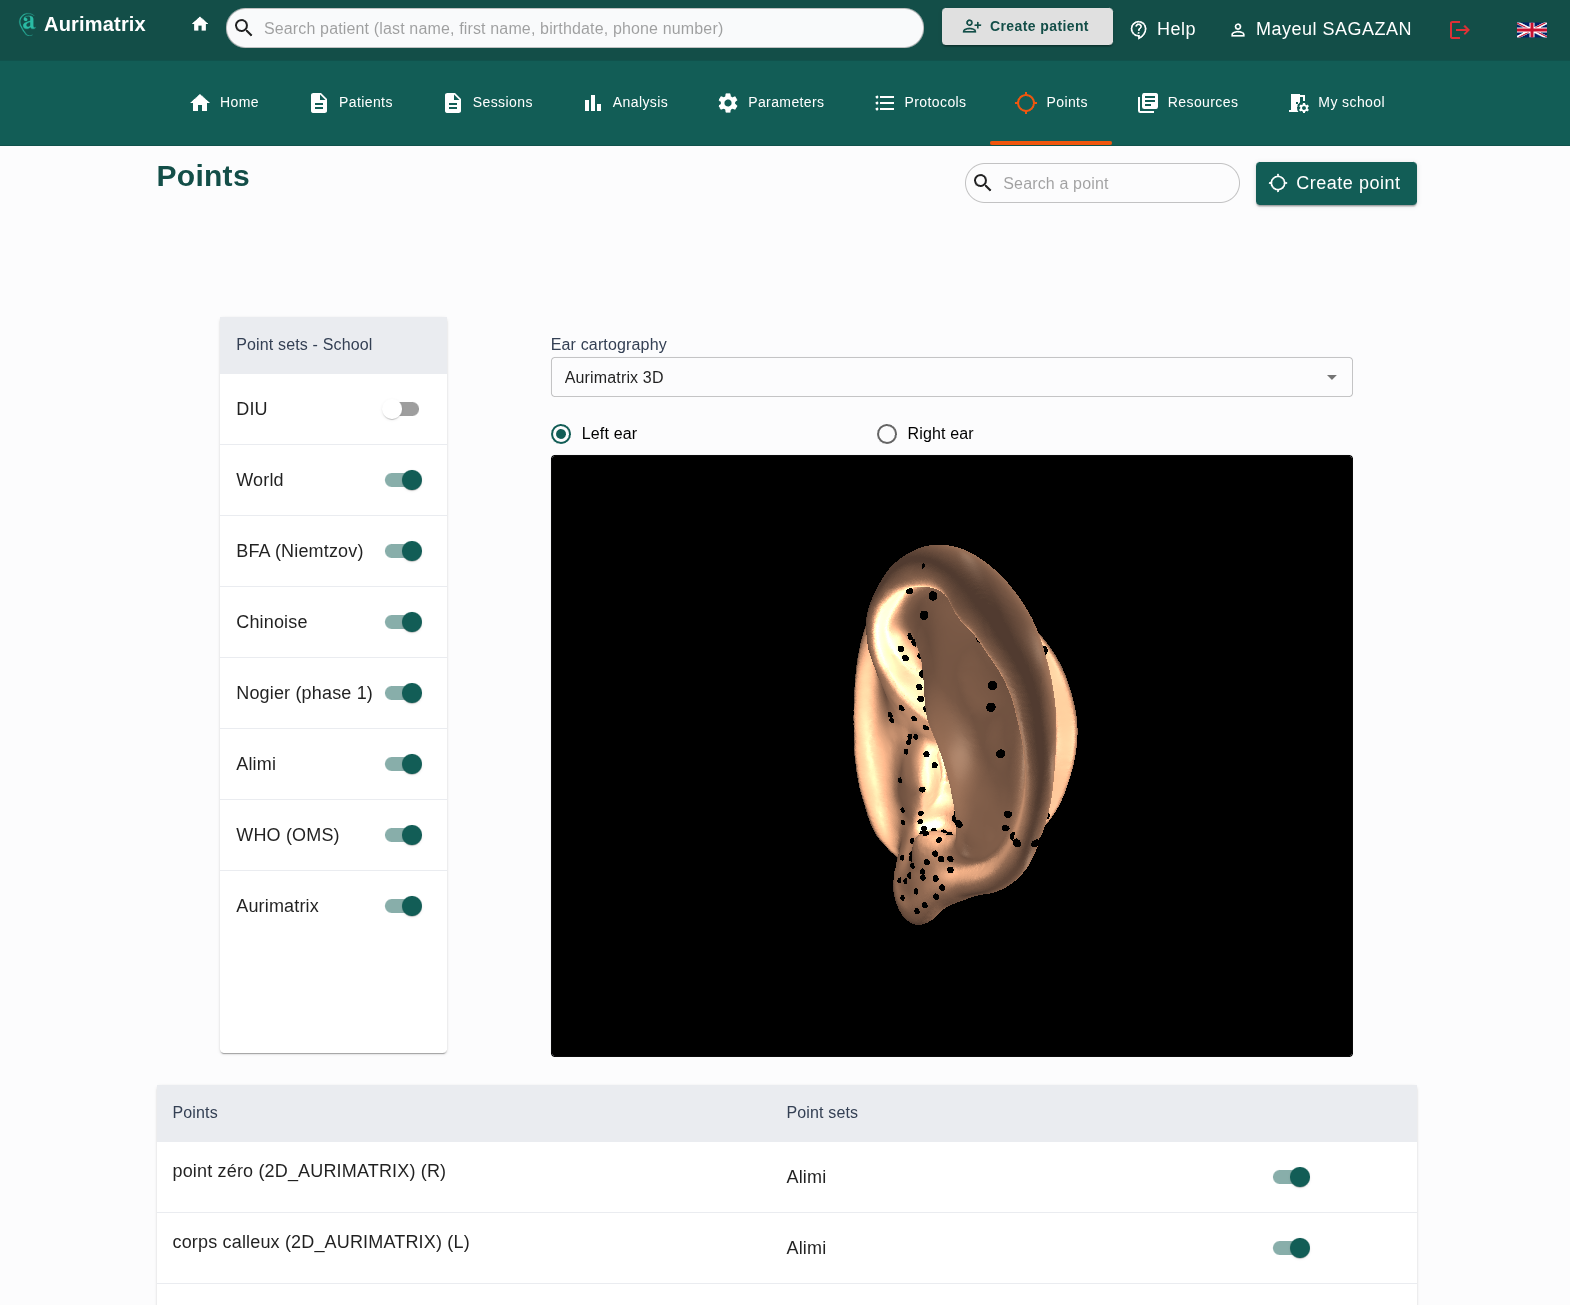Click the home icon beside the Aurimatrix logo
Screen dimensions: 1570x1305
pyautogui.click(x=200, y=25)
